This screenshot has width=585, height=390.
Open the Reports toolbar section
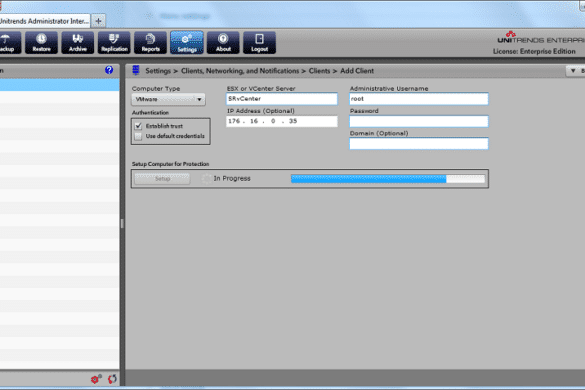pos(150,43)
